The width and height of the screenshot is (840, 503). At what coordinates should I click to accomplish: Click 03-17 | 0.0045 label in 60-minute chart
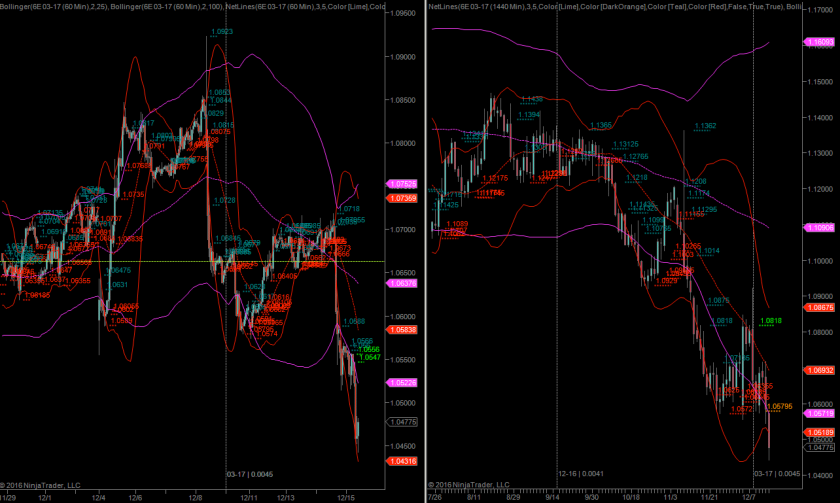tap(250, 474)
